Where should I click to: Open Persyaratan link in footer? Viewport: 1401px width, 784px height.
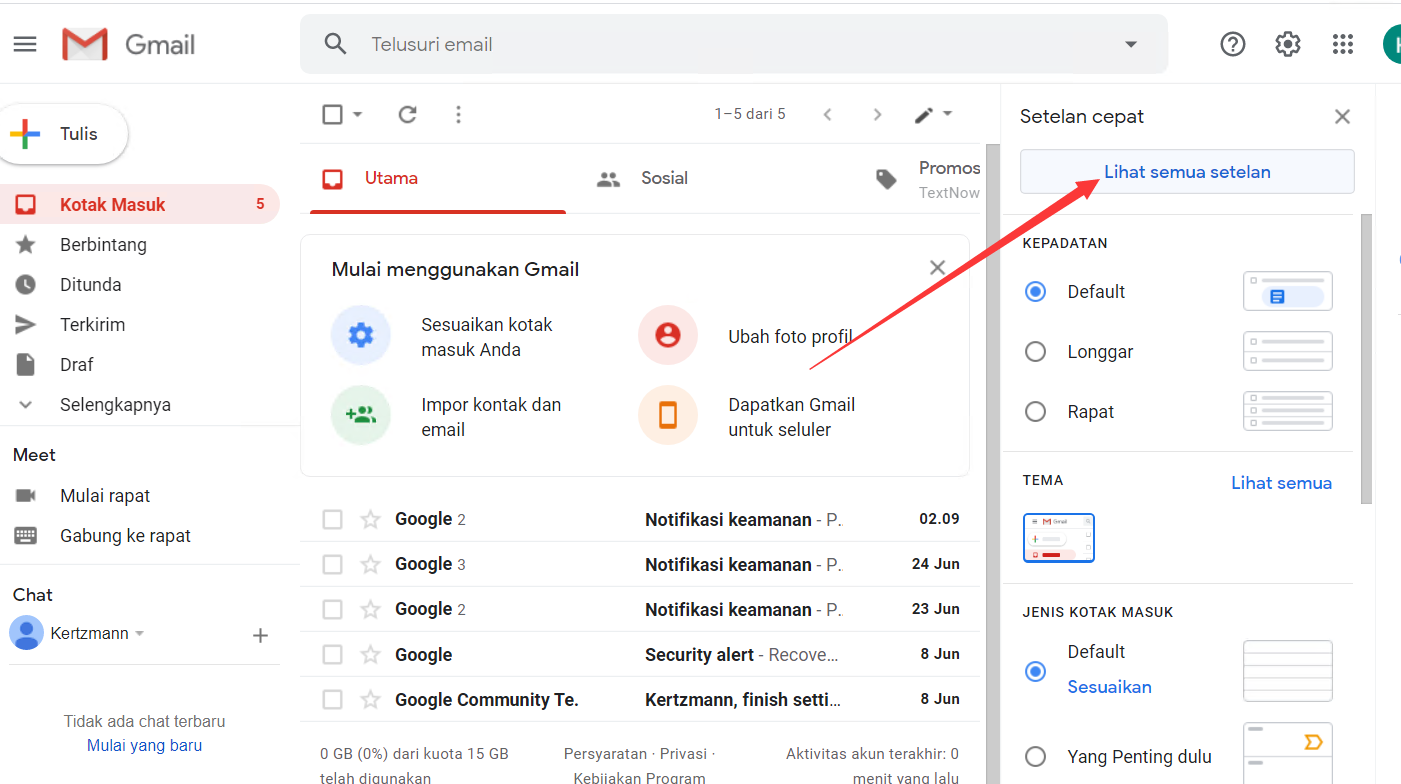(605, 753)
